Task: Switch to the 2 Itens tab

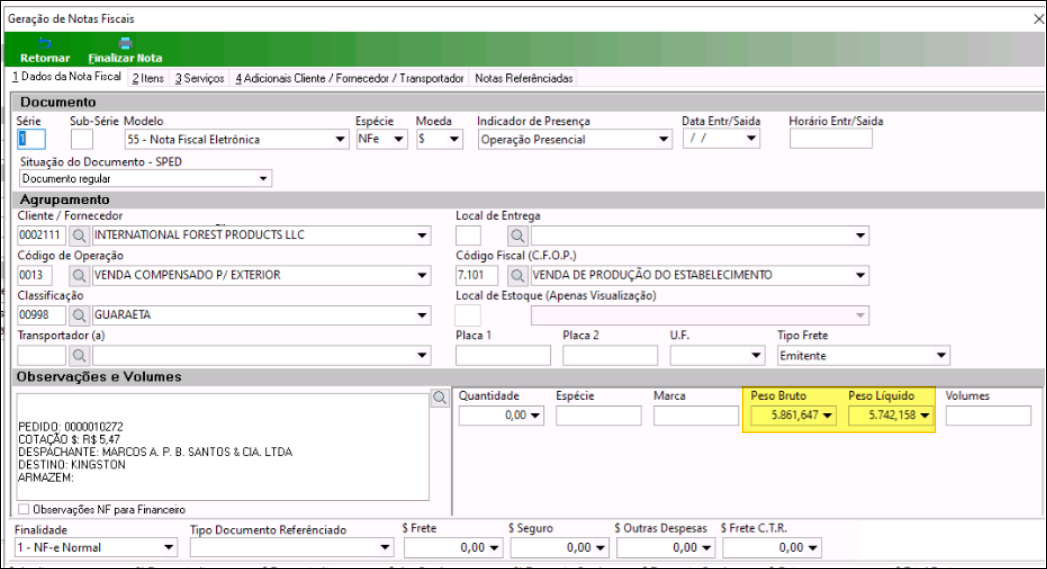Action: [x=148, y=78]
